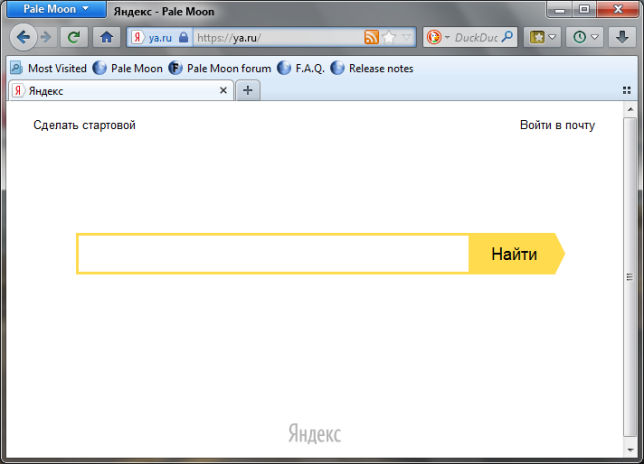Open the F.A.Q. bookmark
The height and width of the screenshot is (464, 644).
301,68
